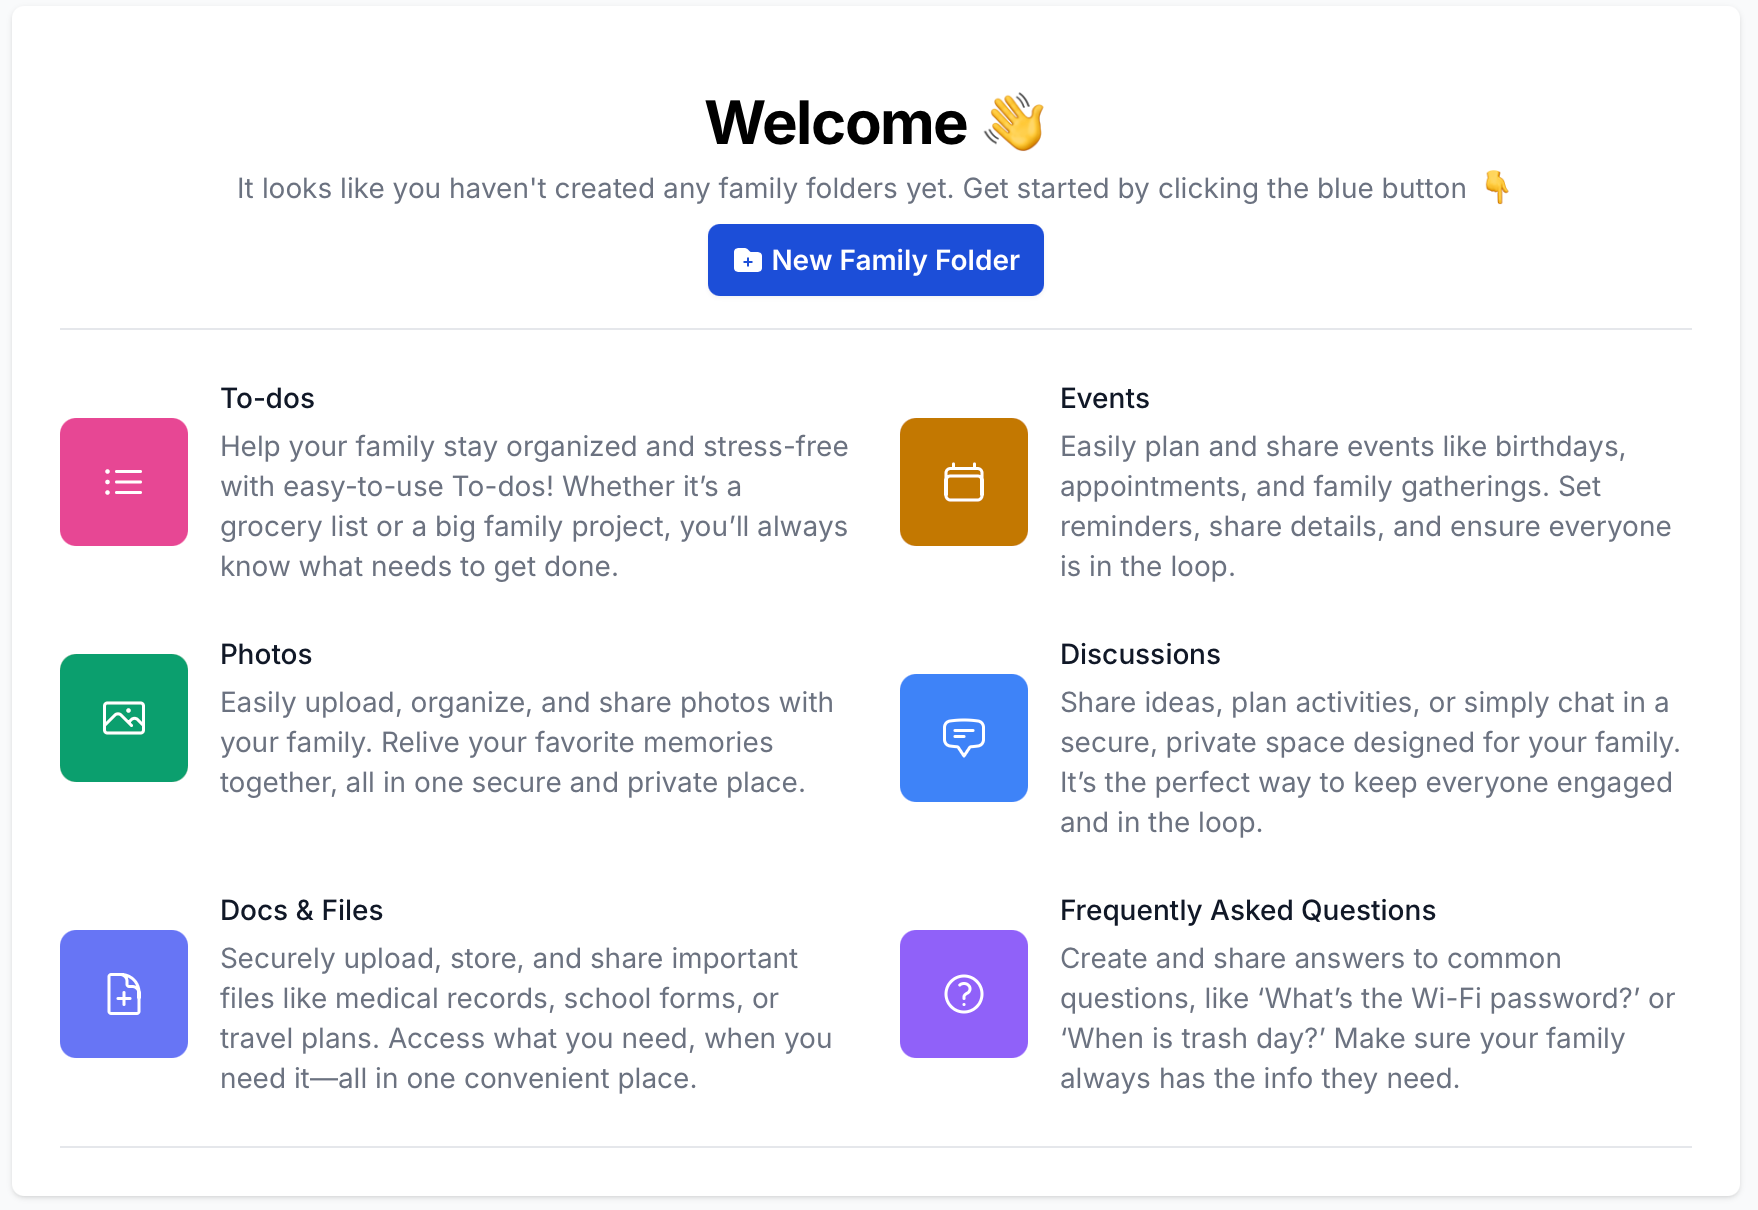This screenshot has width=1758, height=1210.
Task: Click the waving hand emoji beside Welcome
Action: [1014, 122]
